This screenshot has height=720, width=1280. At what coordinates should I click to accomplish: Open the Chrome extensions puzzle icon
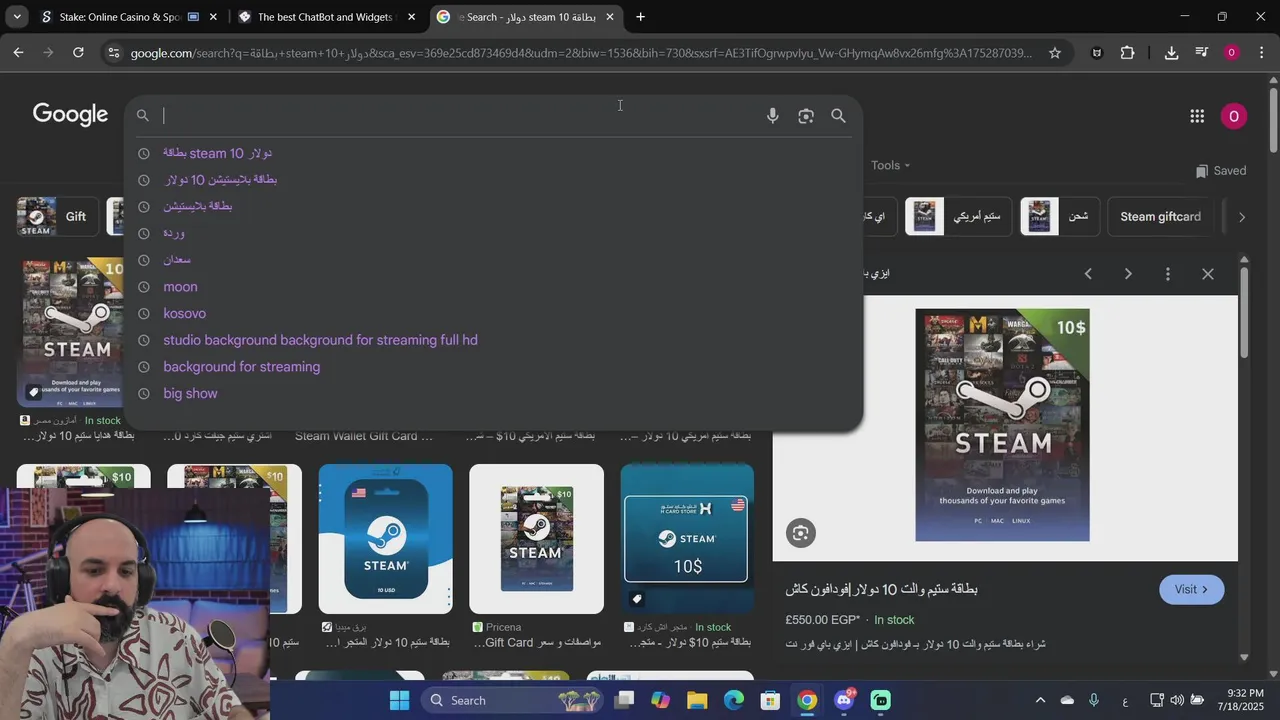[x=1128, y=53]
